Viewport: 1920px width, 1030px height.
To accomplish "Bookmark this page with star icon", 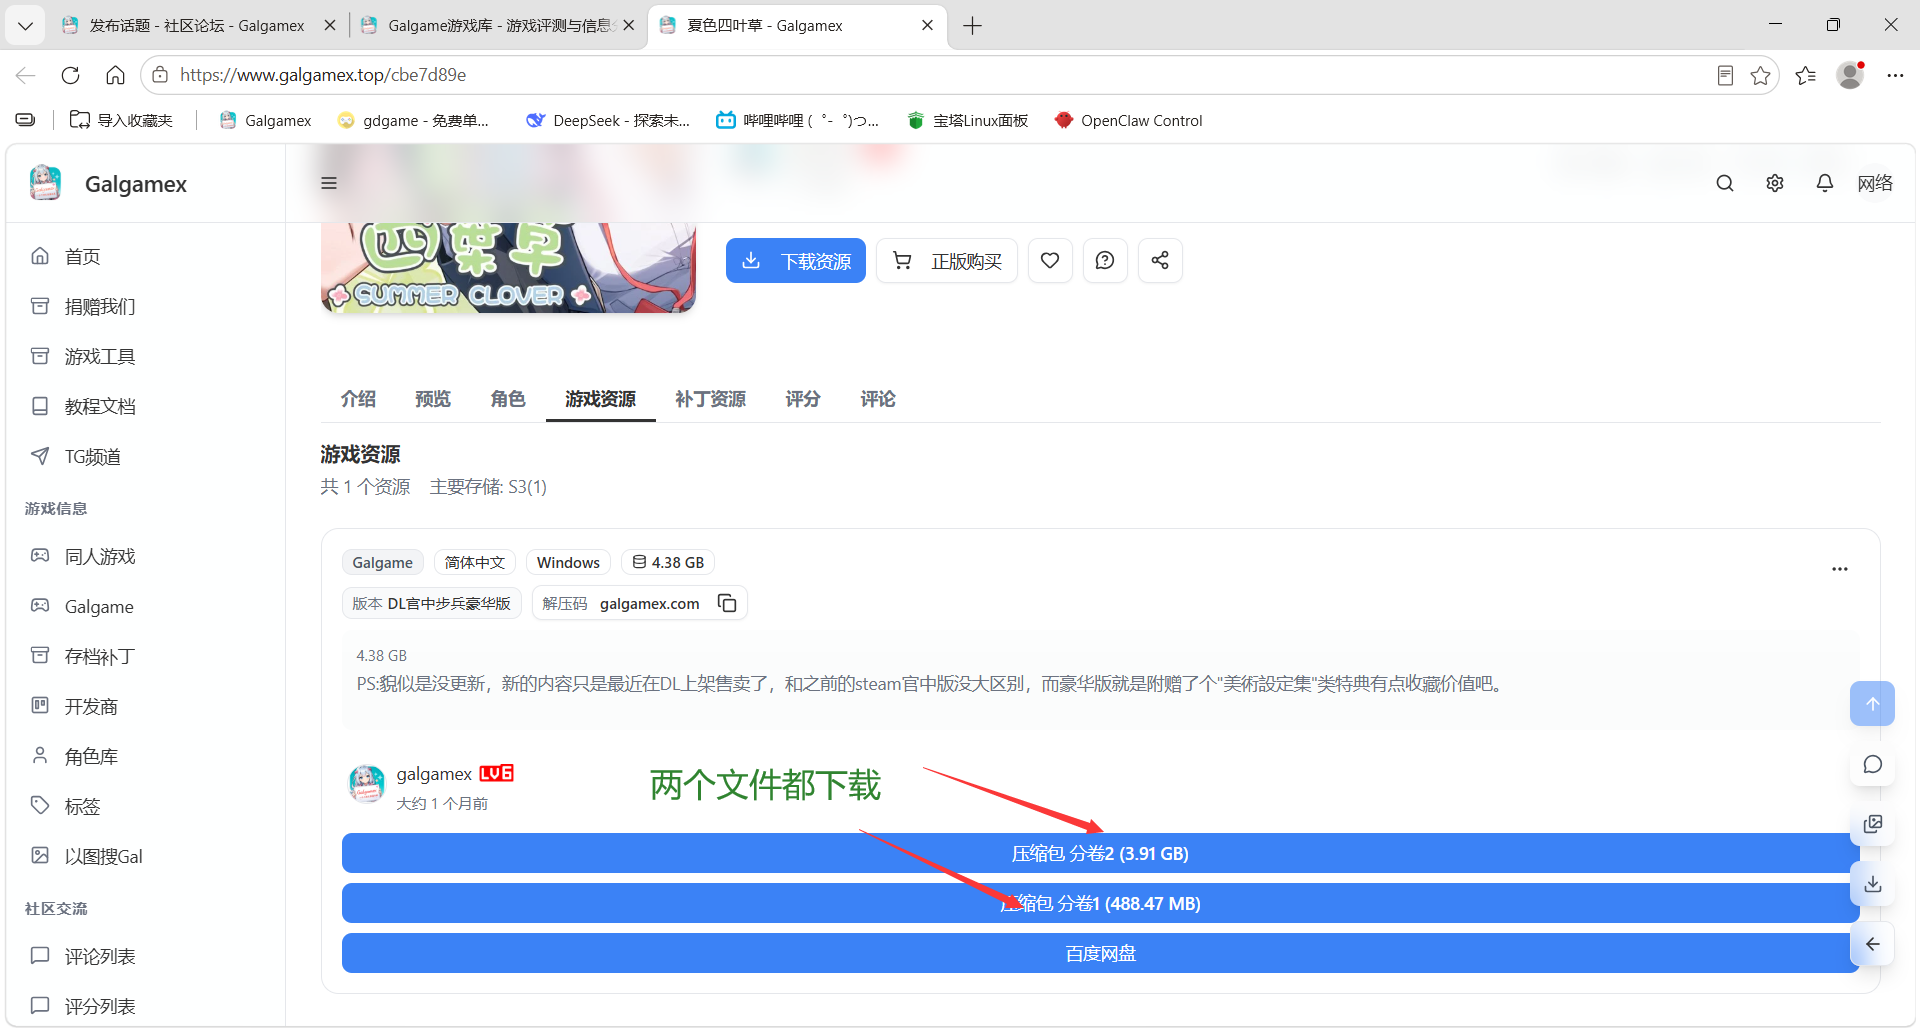I will (x=1760, y=75).
